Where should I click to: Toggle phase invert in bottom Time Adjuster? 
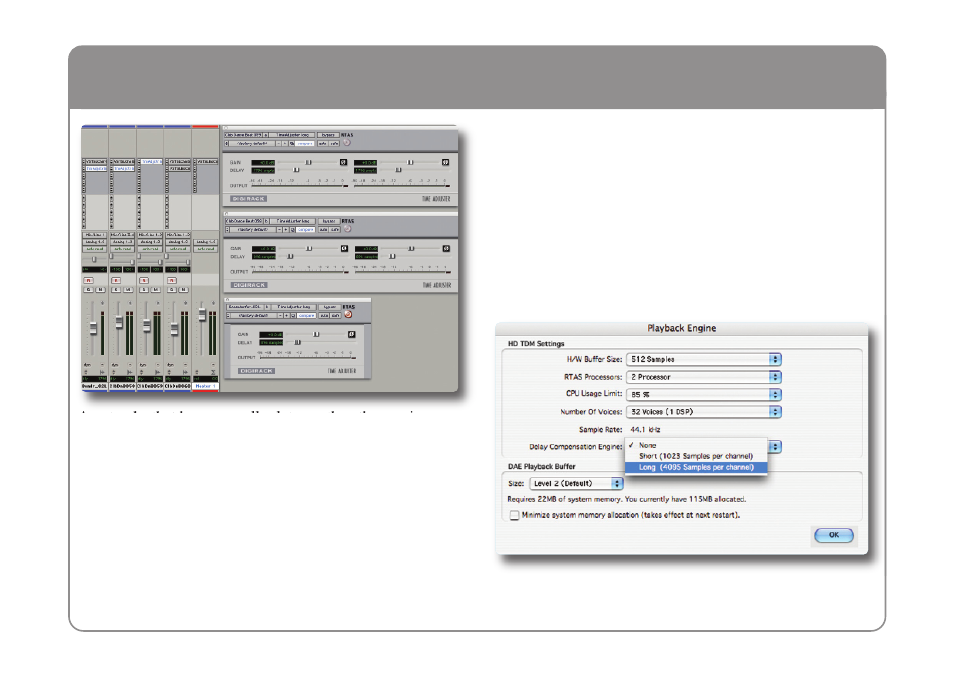point(351,334)
